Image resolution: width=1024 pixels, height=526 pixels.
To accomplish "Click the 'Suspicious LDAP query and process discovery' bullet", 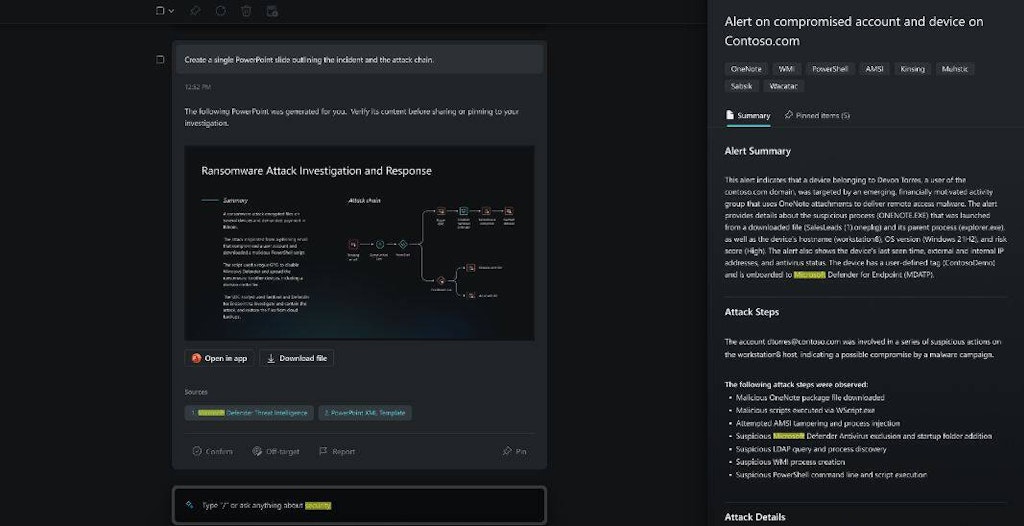I will click(810, 449).
